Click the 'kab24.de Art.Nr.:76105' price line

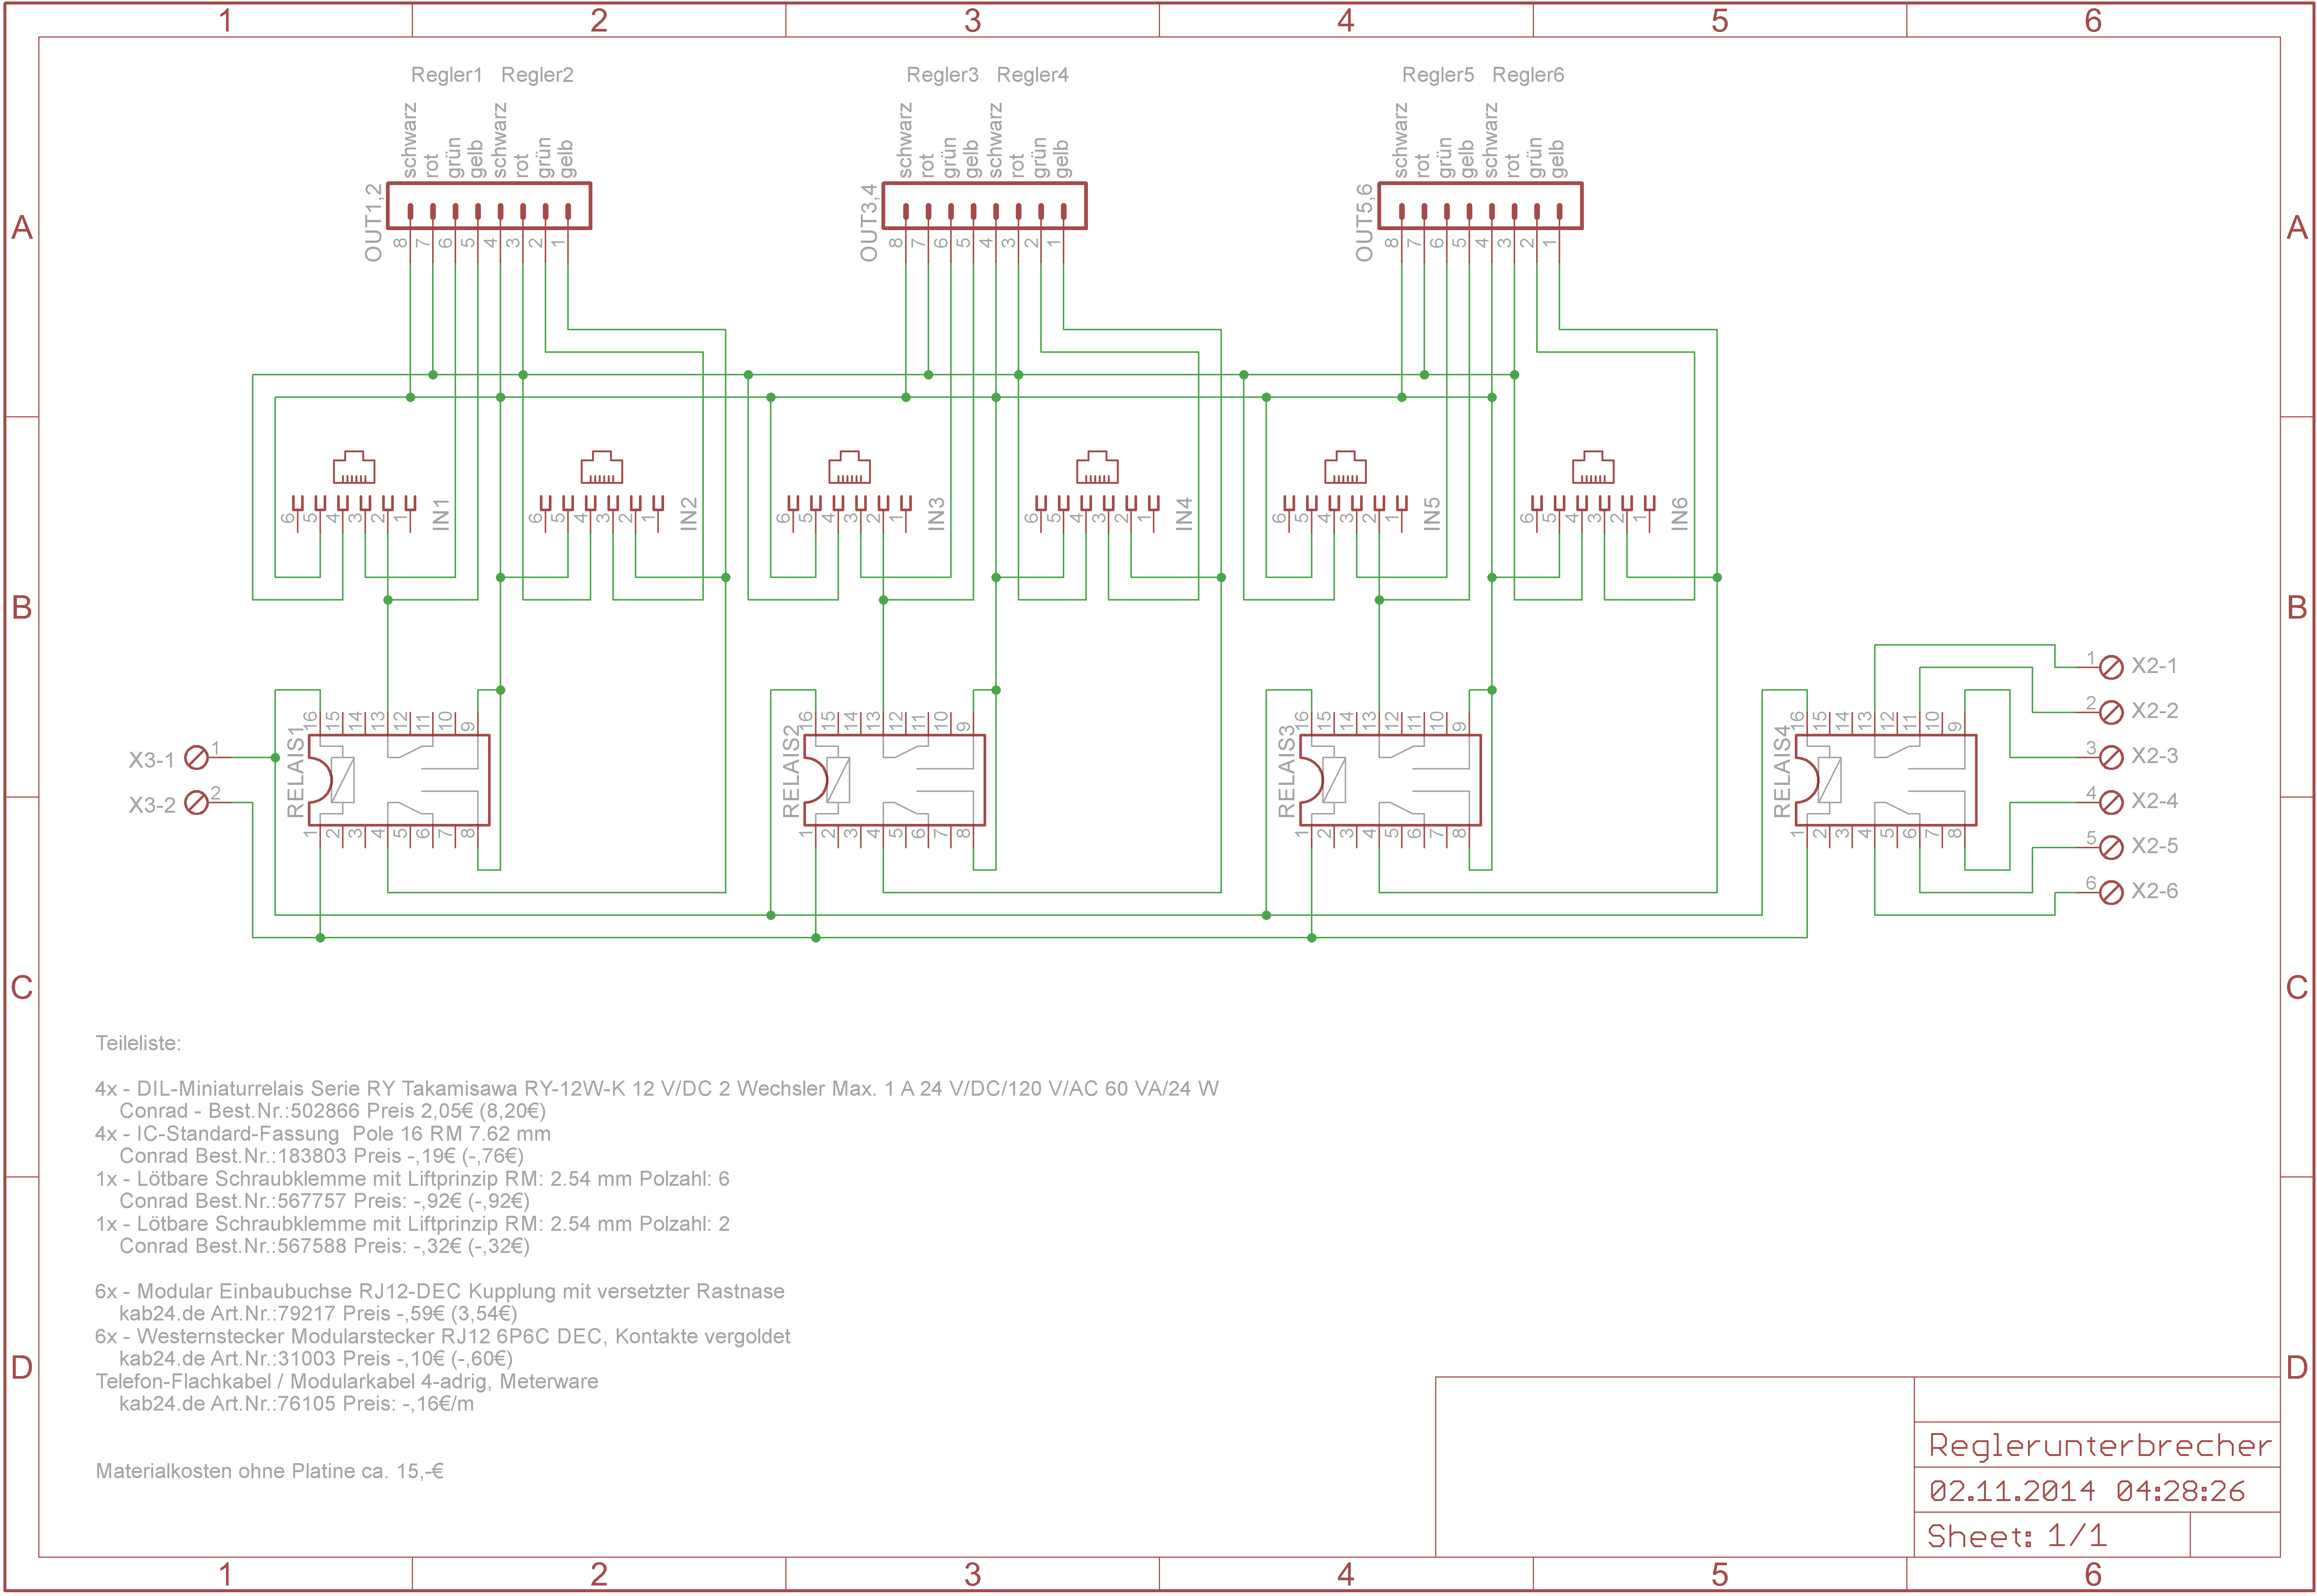297,1403
